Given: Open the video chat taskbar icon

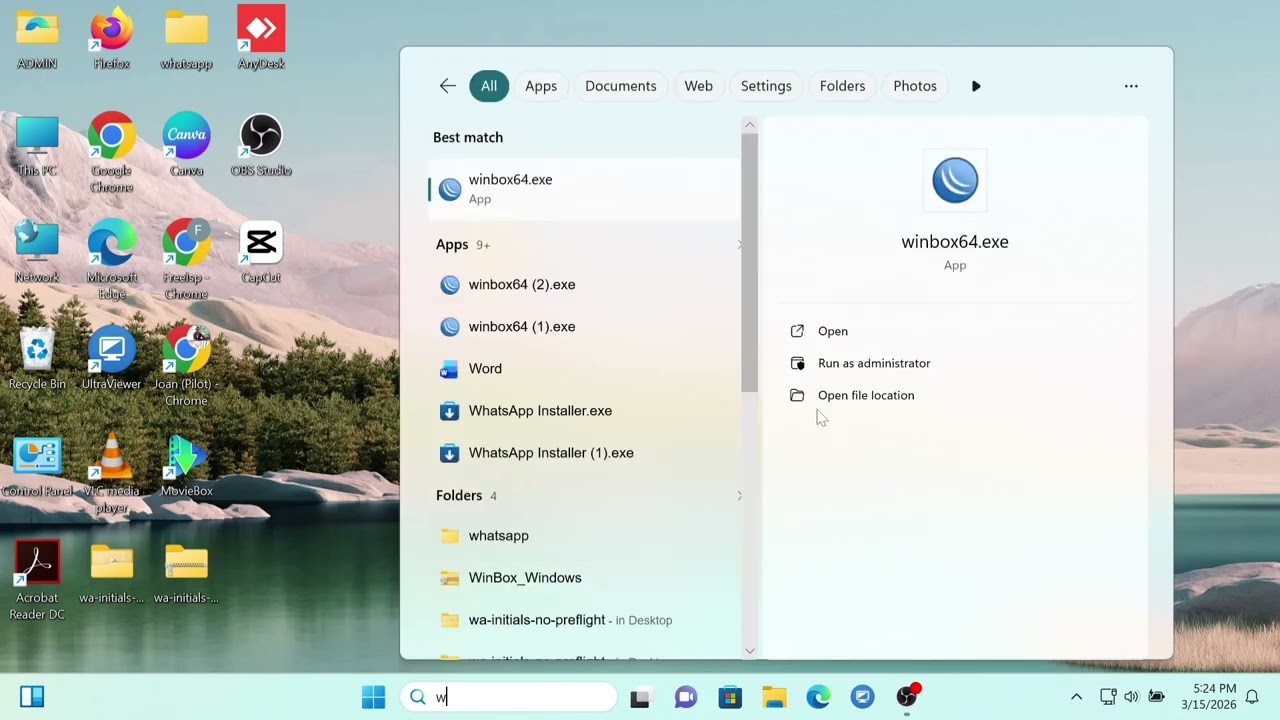Looking at the screenshot, I should pyautogui.click(x=685, y=697).
